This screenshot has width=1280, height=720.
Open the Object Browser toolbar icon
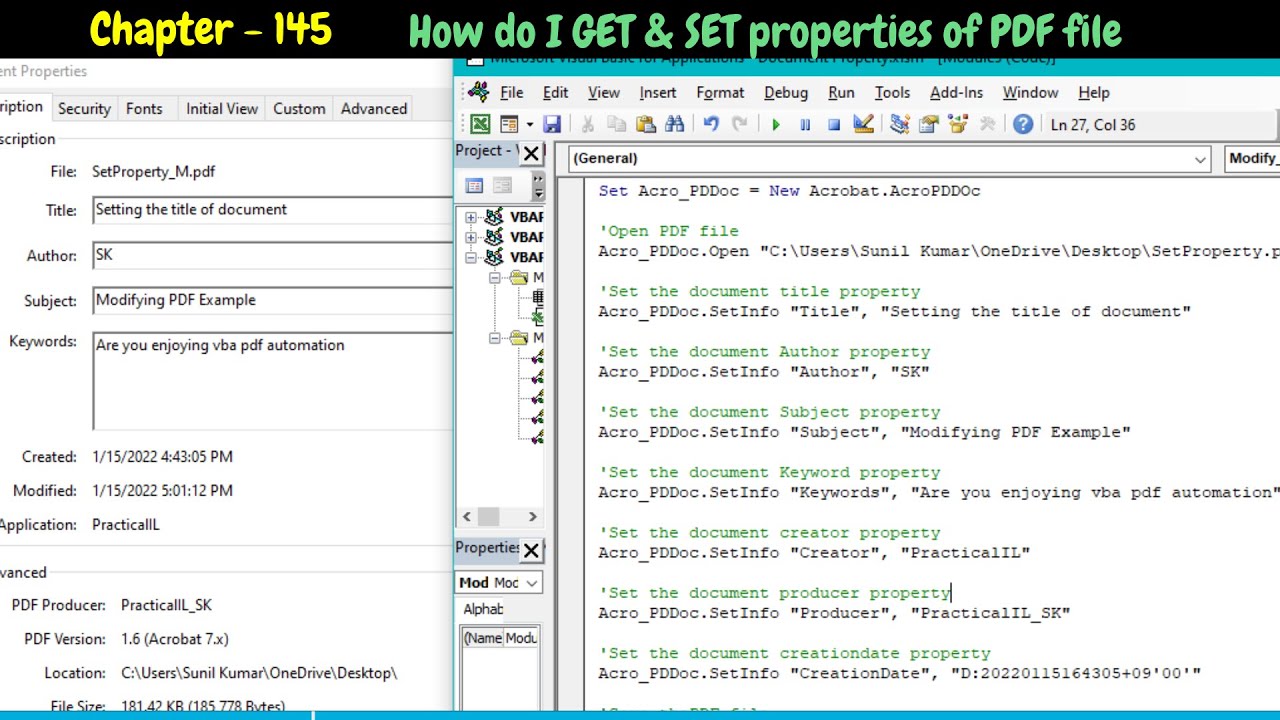(958, 124)
